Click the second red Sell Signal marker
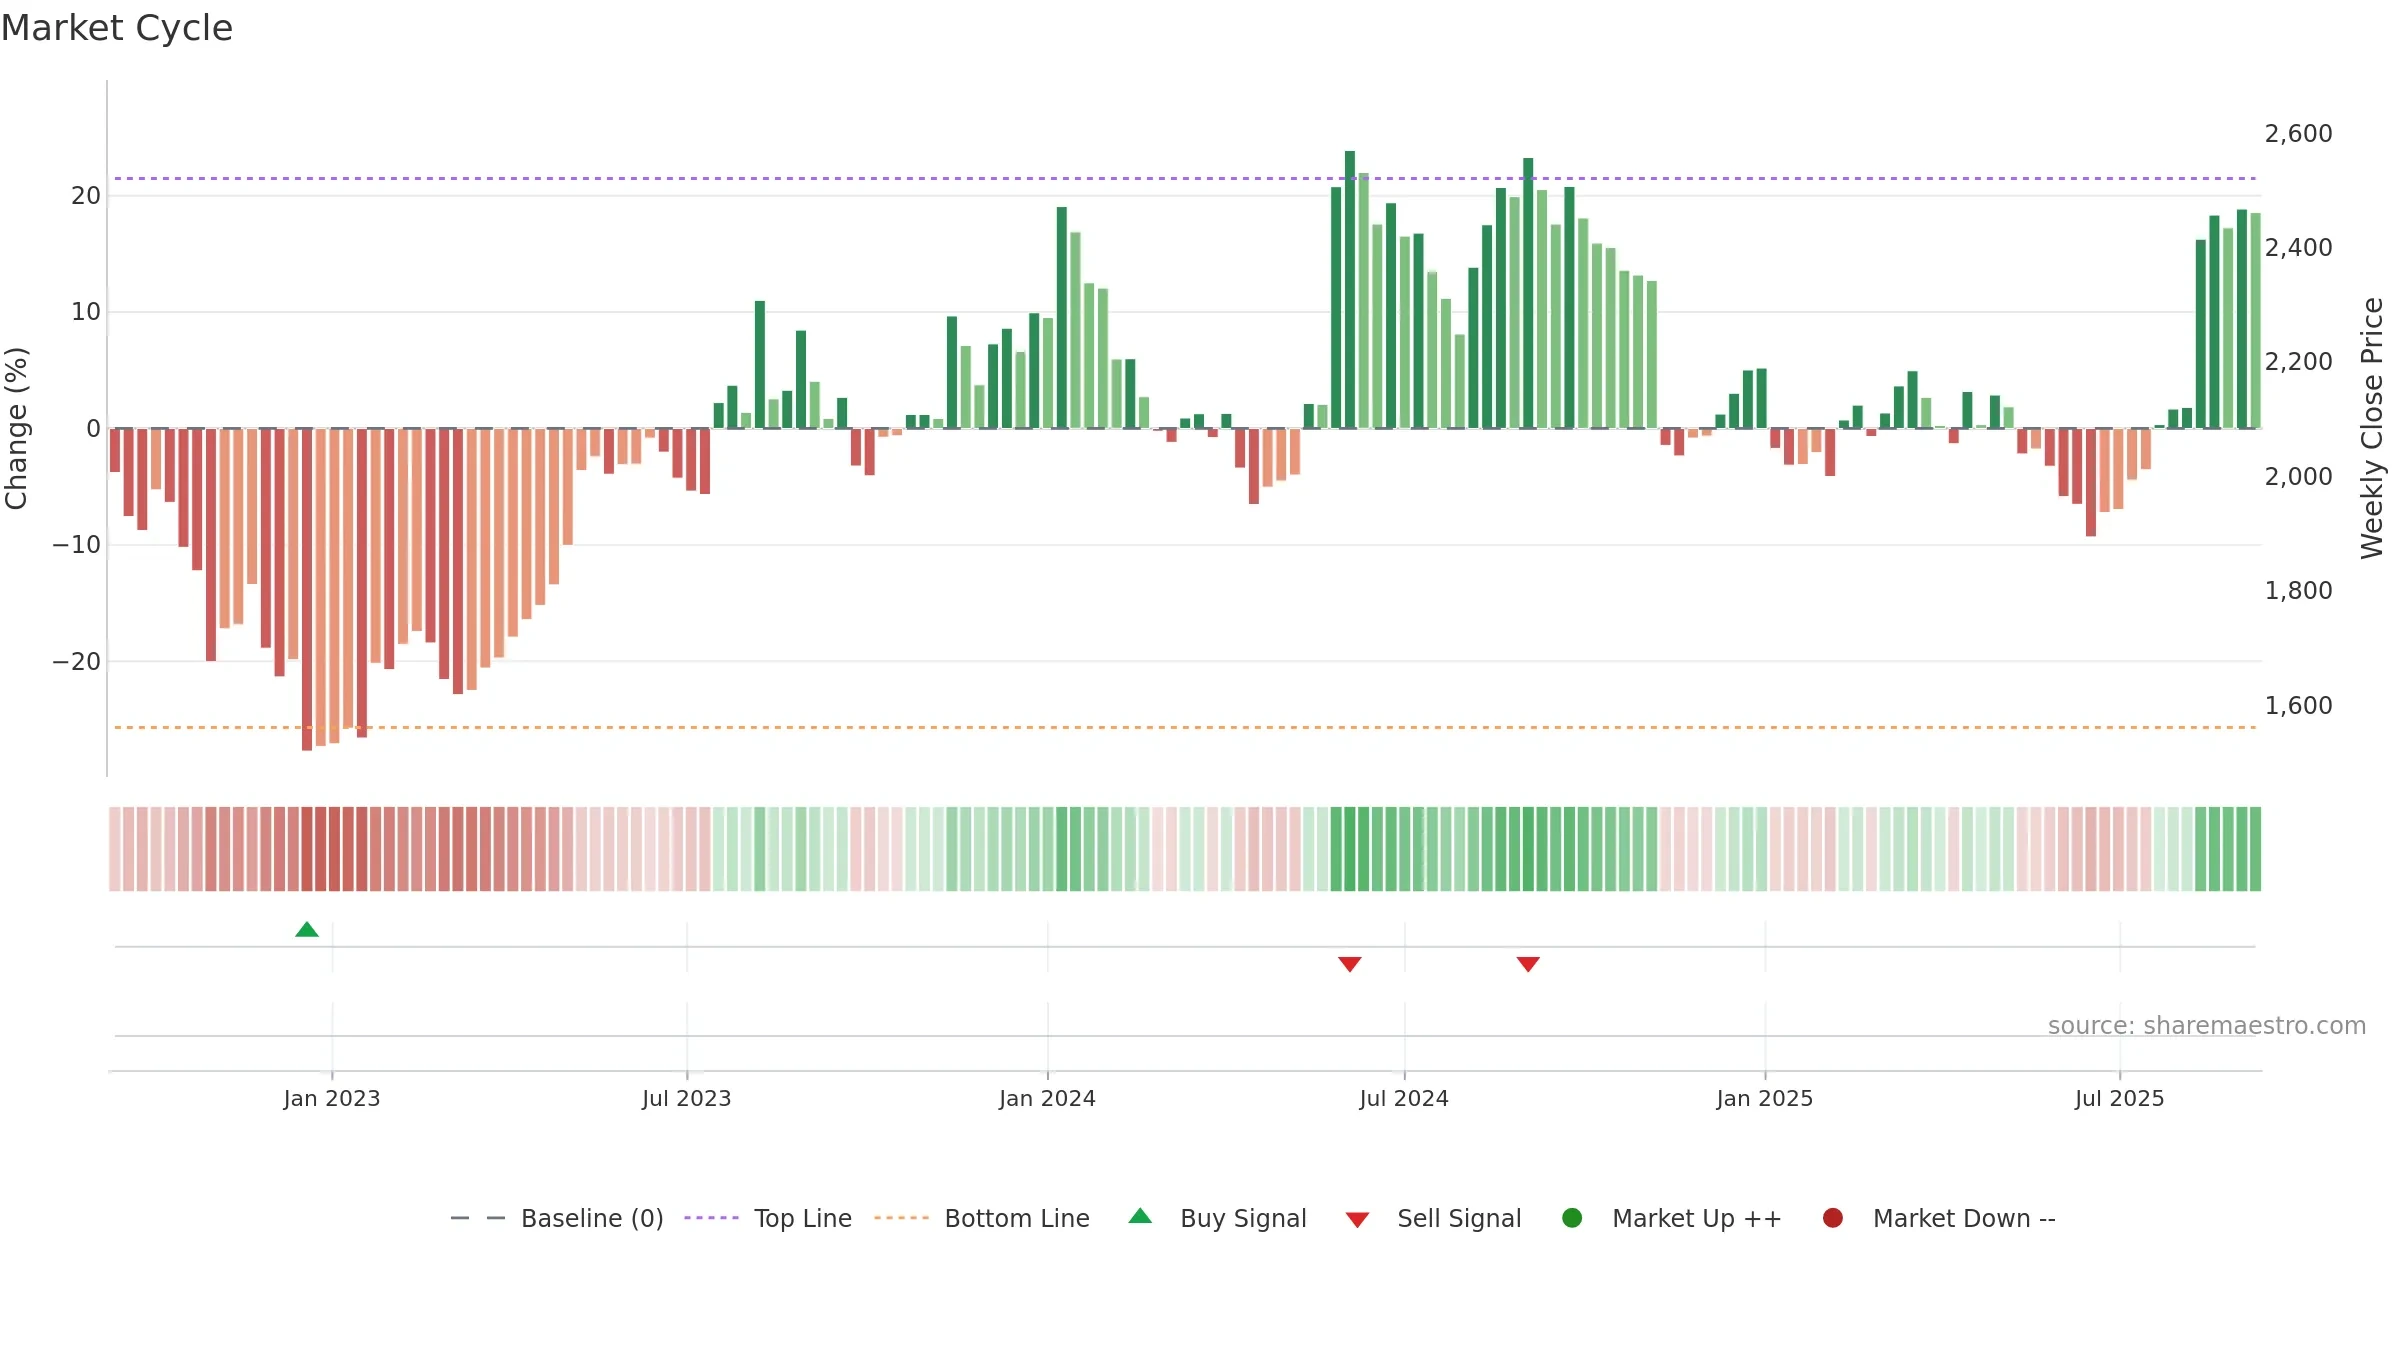 (x=1528, y=964)
